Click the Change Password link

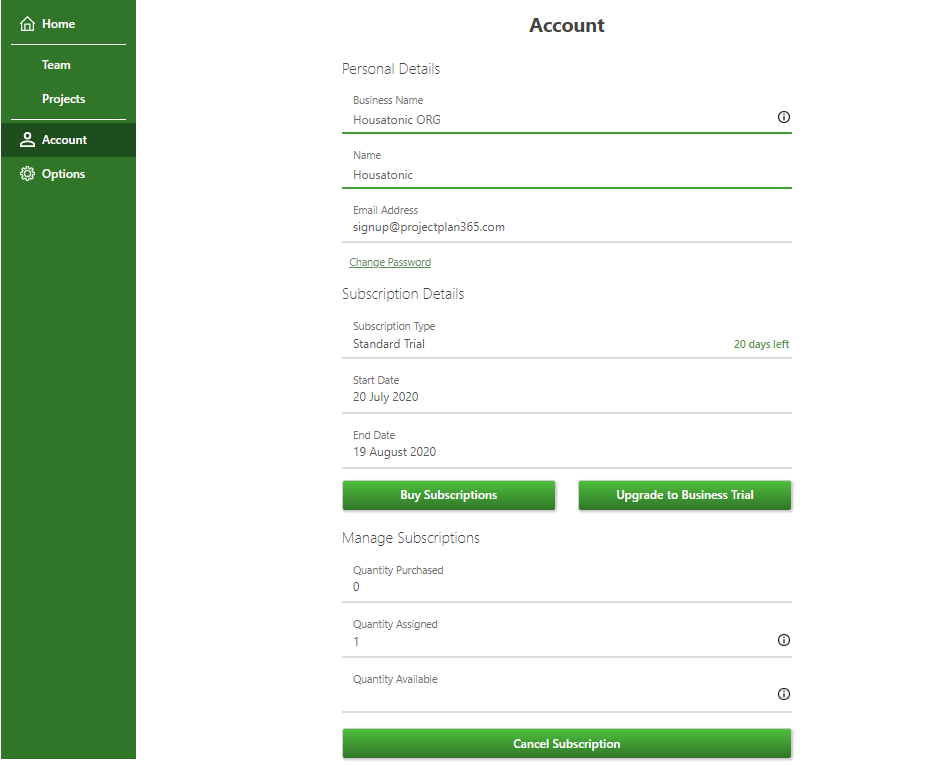[390, 262]
